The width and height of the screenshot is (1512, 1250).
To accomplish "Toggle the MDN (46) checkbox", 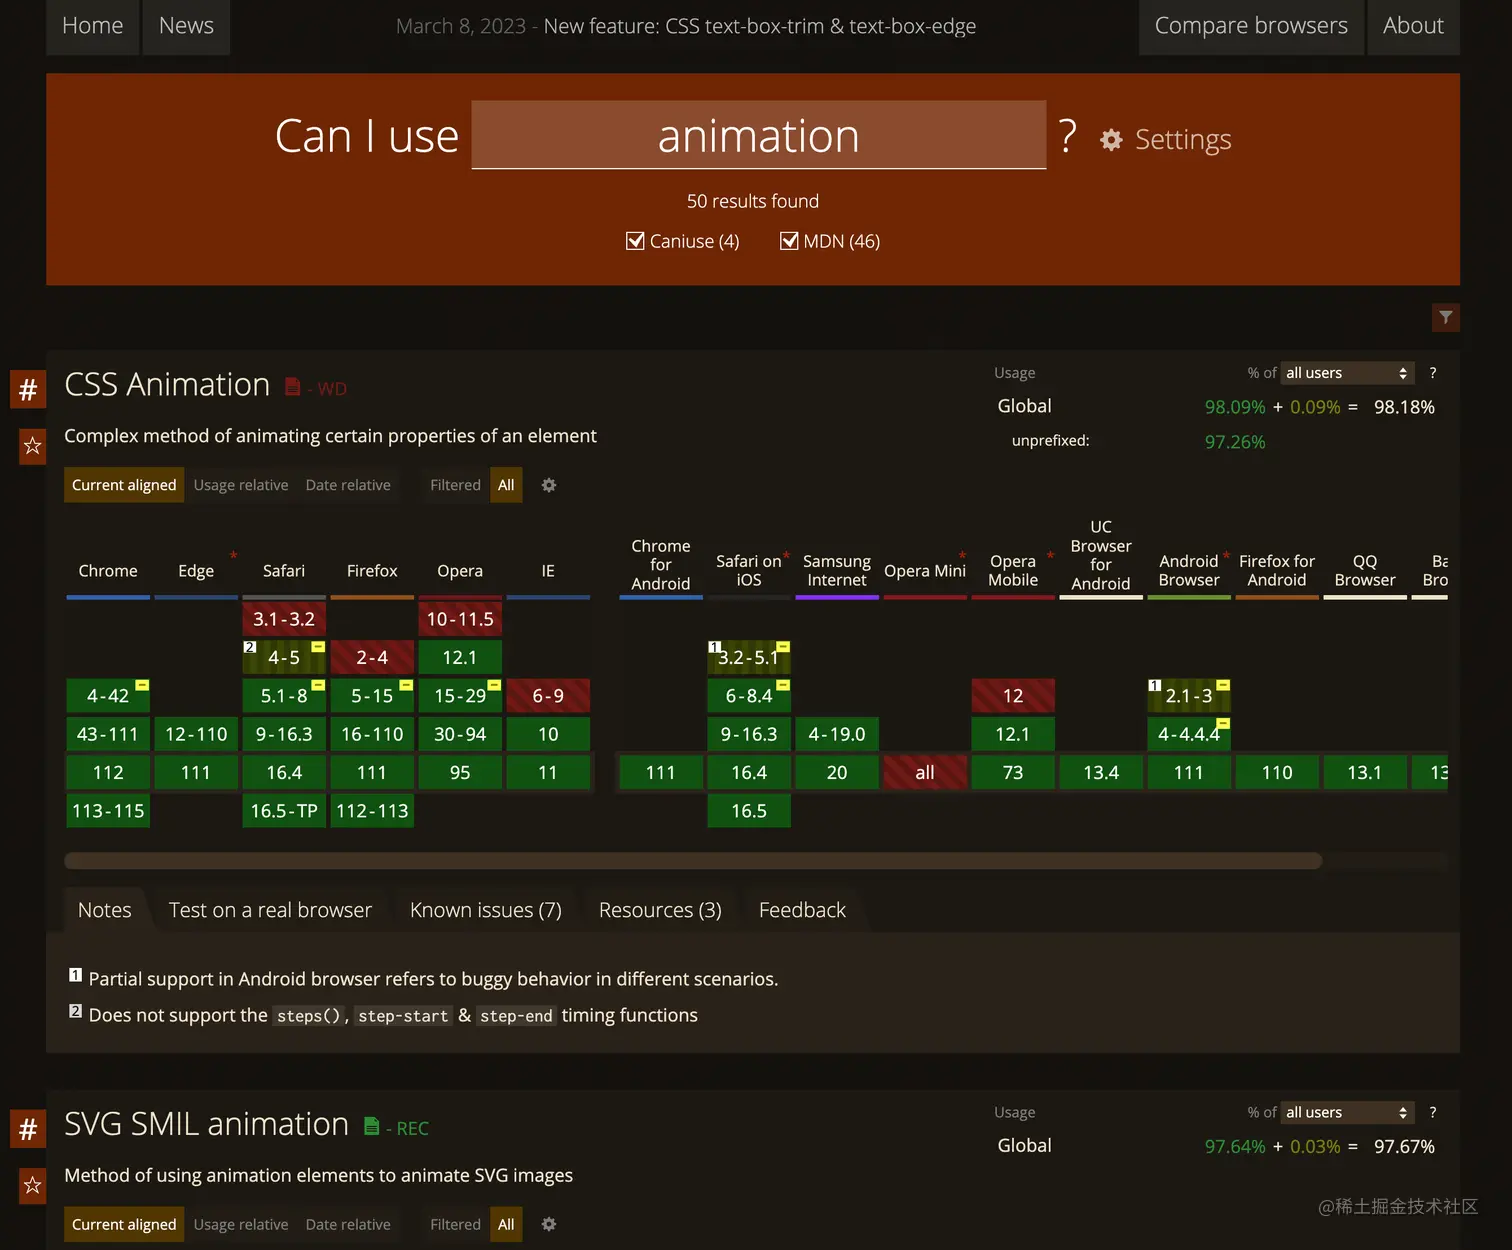I will click(x=789, y=241).
